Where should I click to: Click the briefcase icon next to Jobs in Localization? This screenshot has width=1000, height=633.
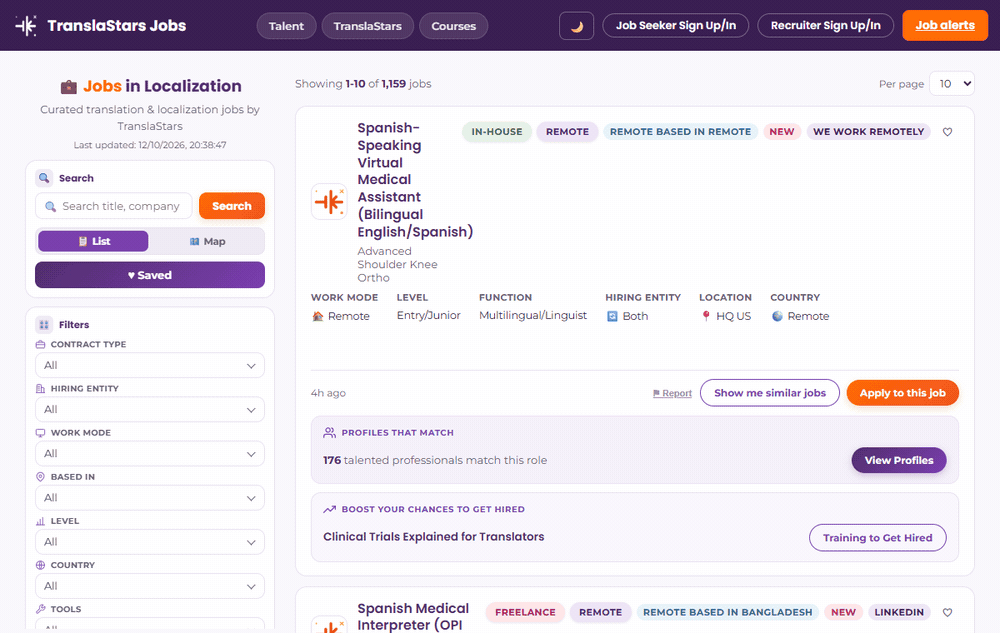click(69, 87)
